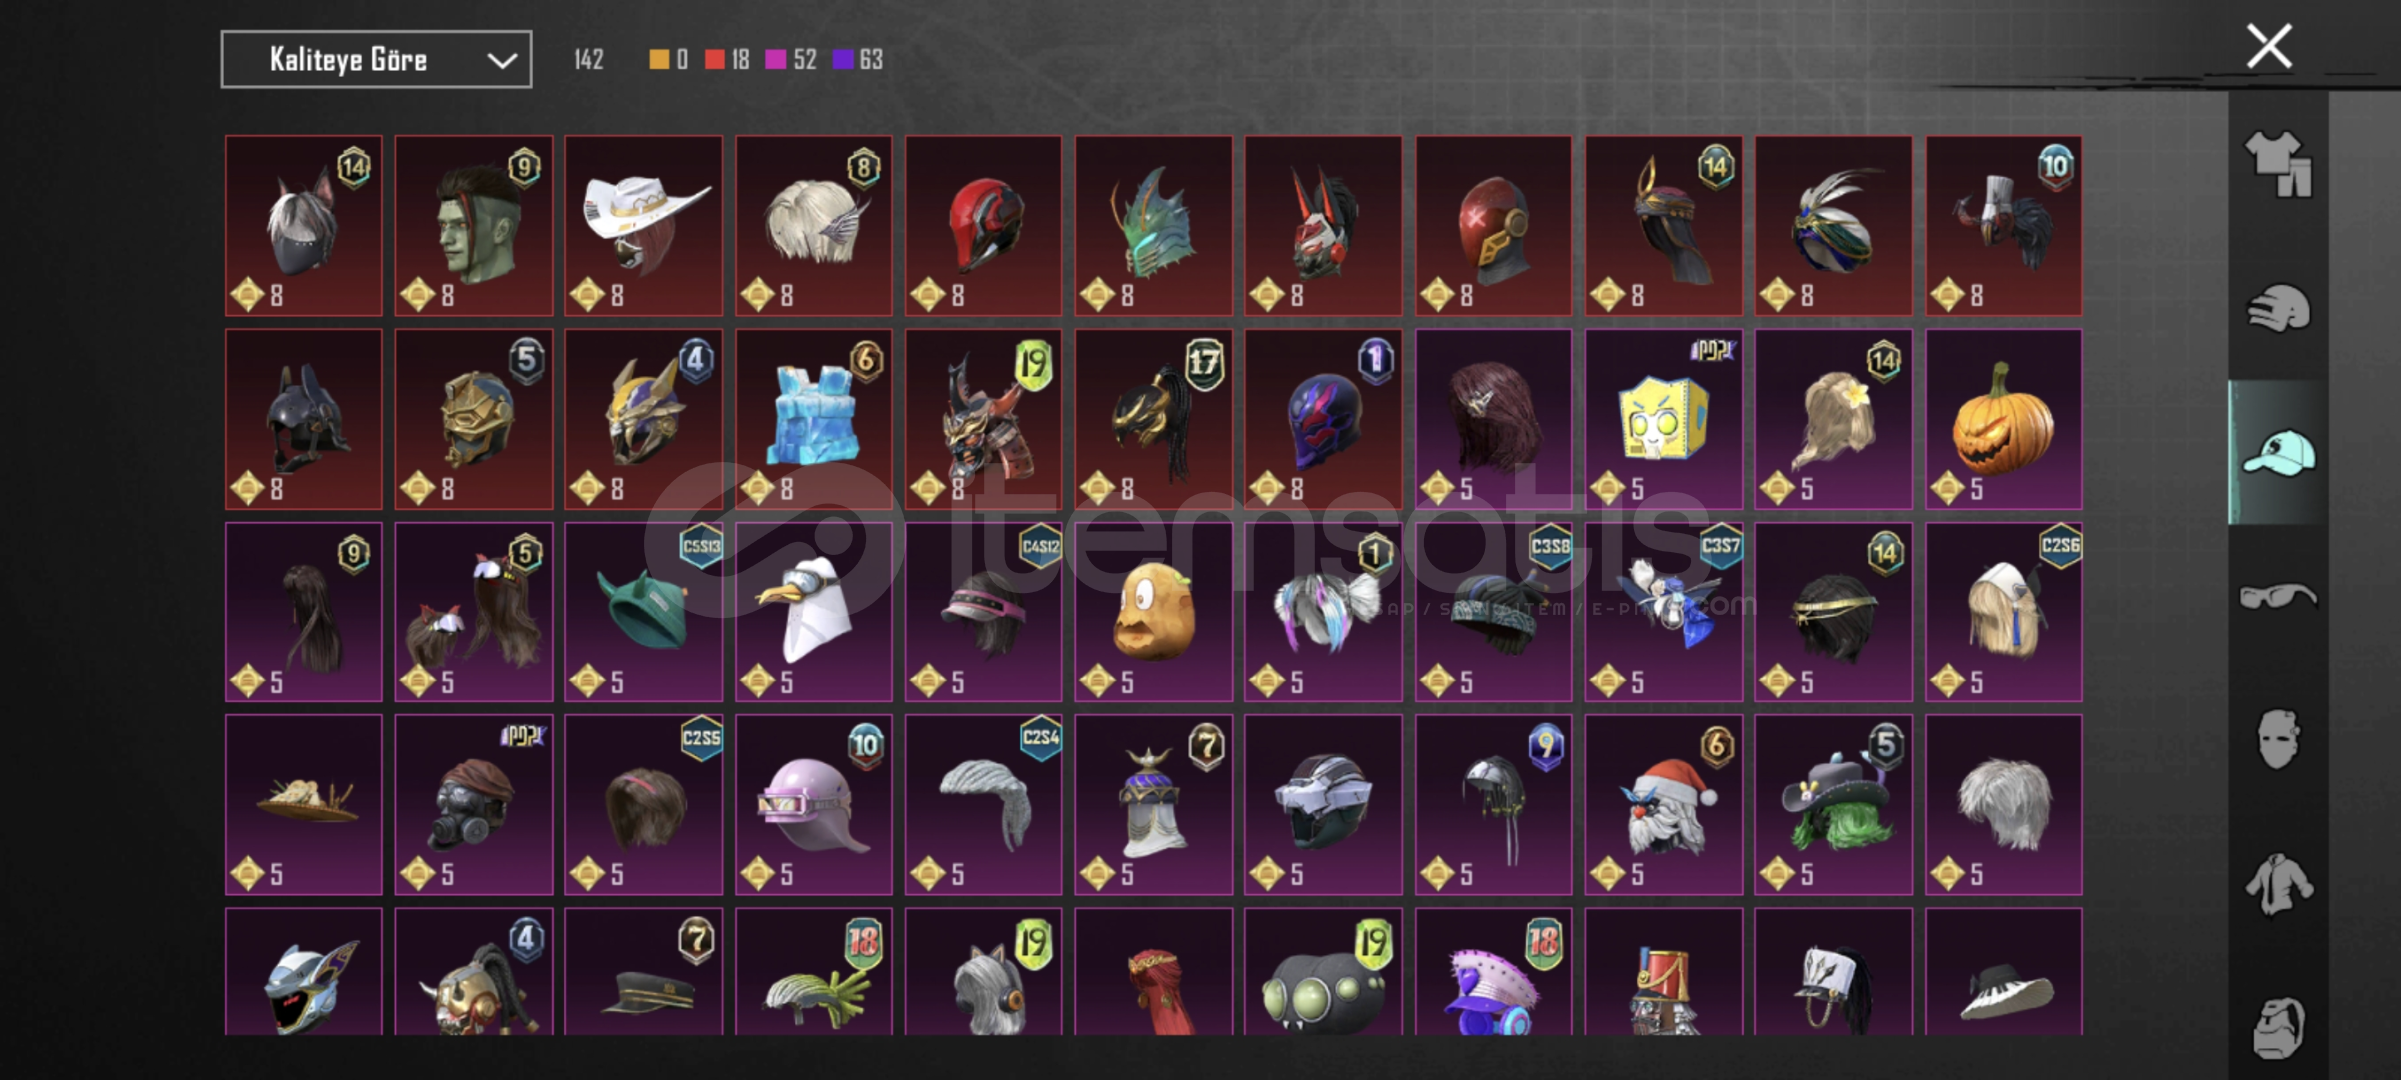The width and height of the screenshot is (2401, 1080).
Task: Switch to the sunglasses category icon
Action: point(2278,597)
